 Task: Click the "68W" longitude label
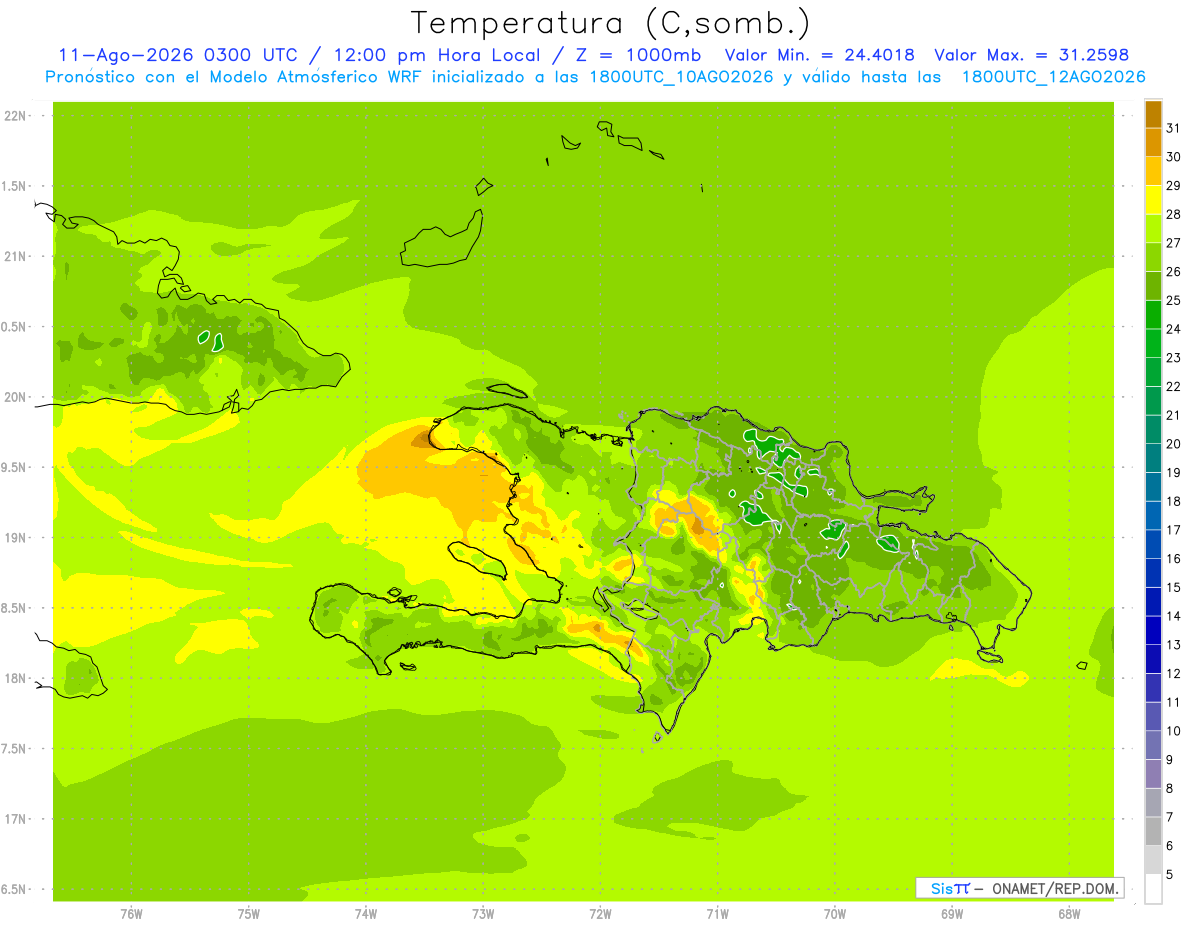coord(1069,913)
